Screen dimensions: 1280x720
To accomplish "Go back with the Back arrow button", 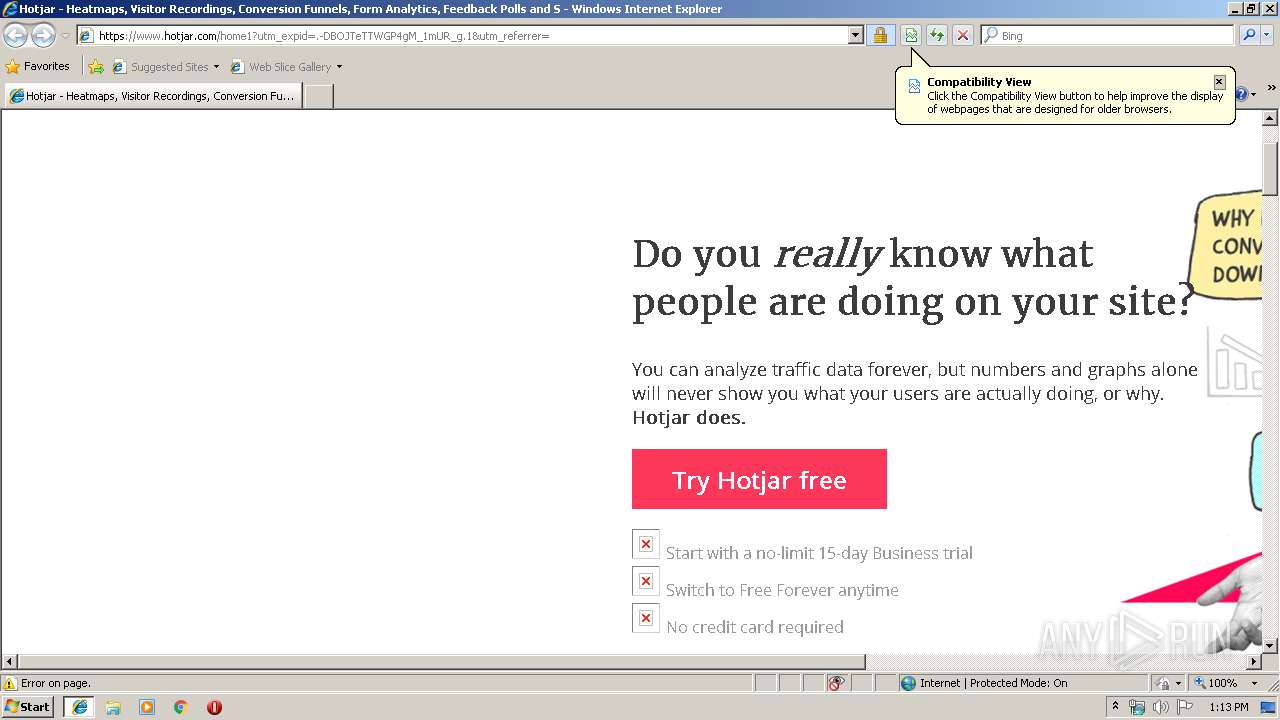I will tap(15, 36).
